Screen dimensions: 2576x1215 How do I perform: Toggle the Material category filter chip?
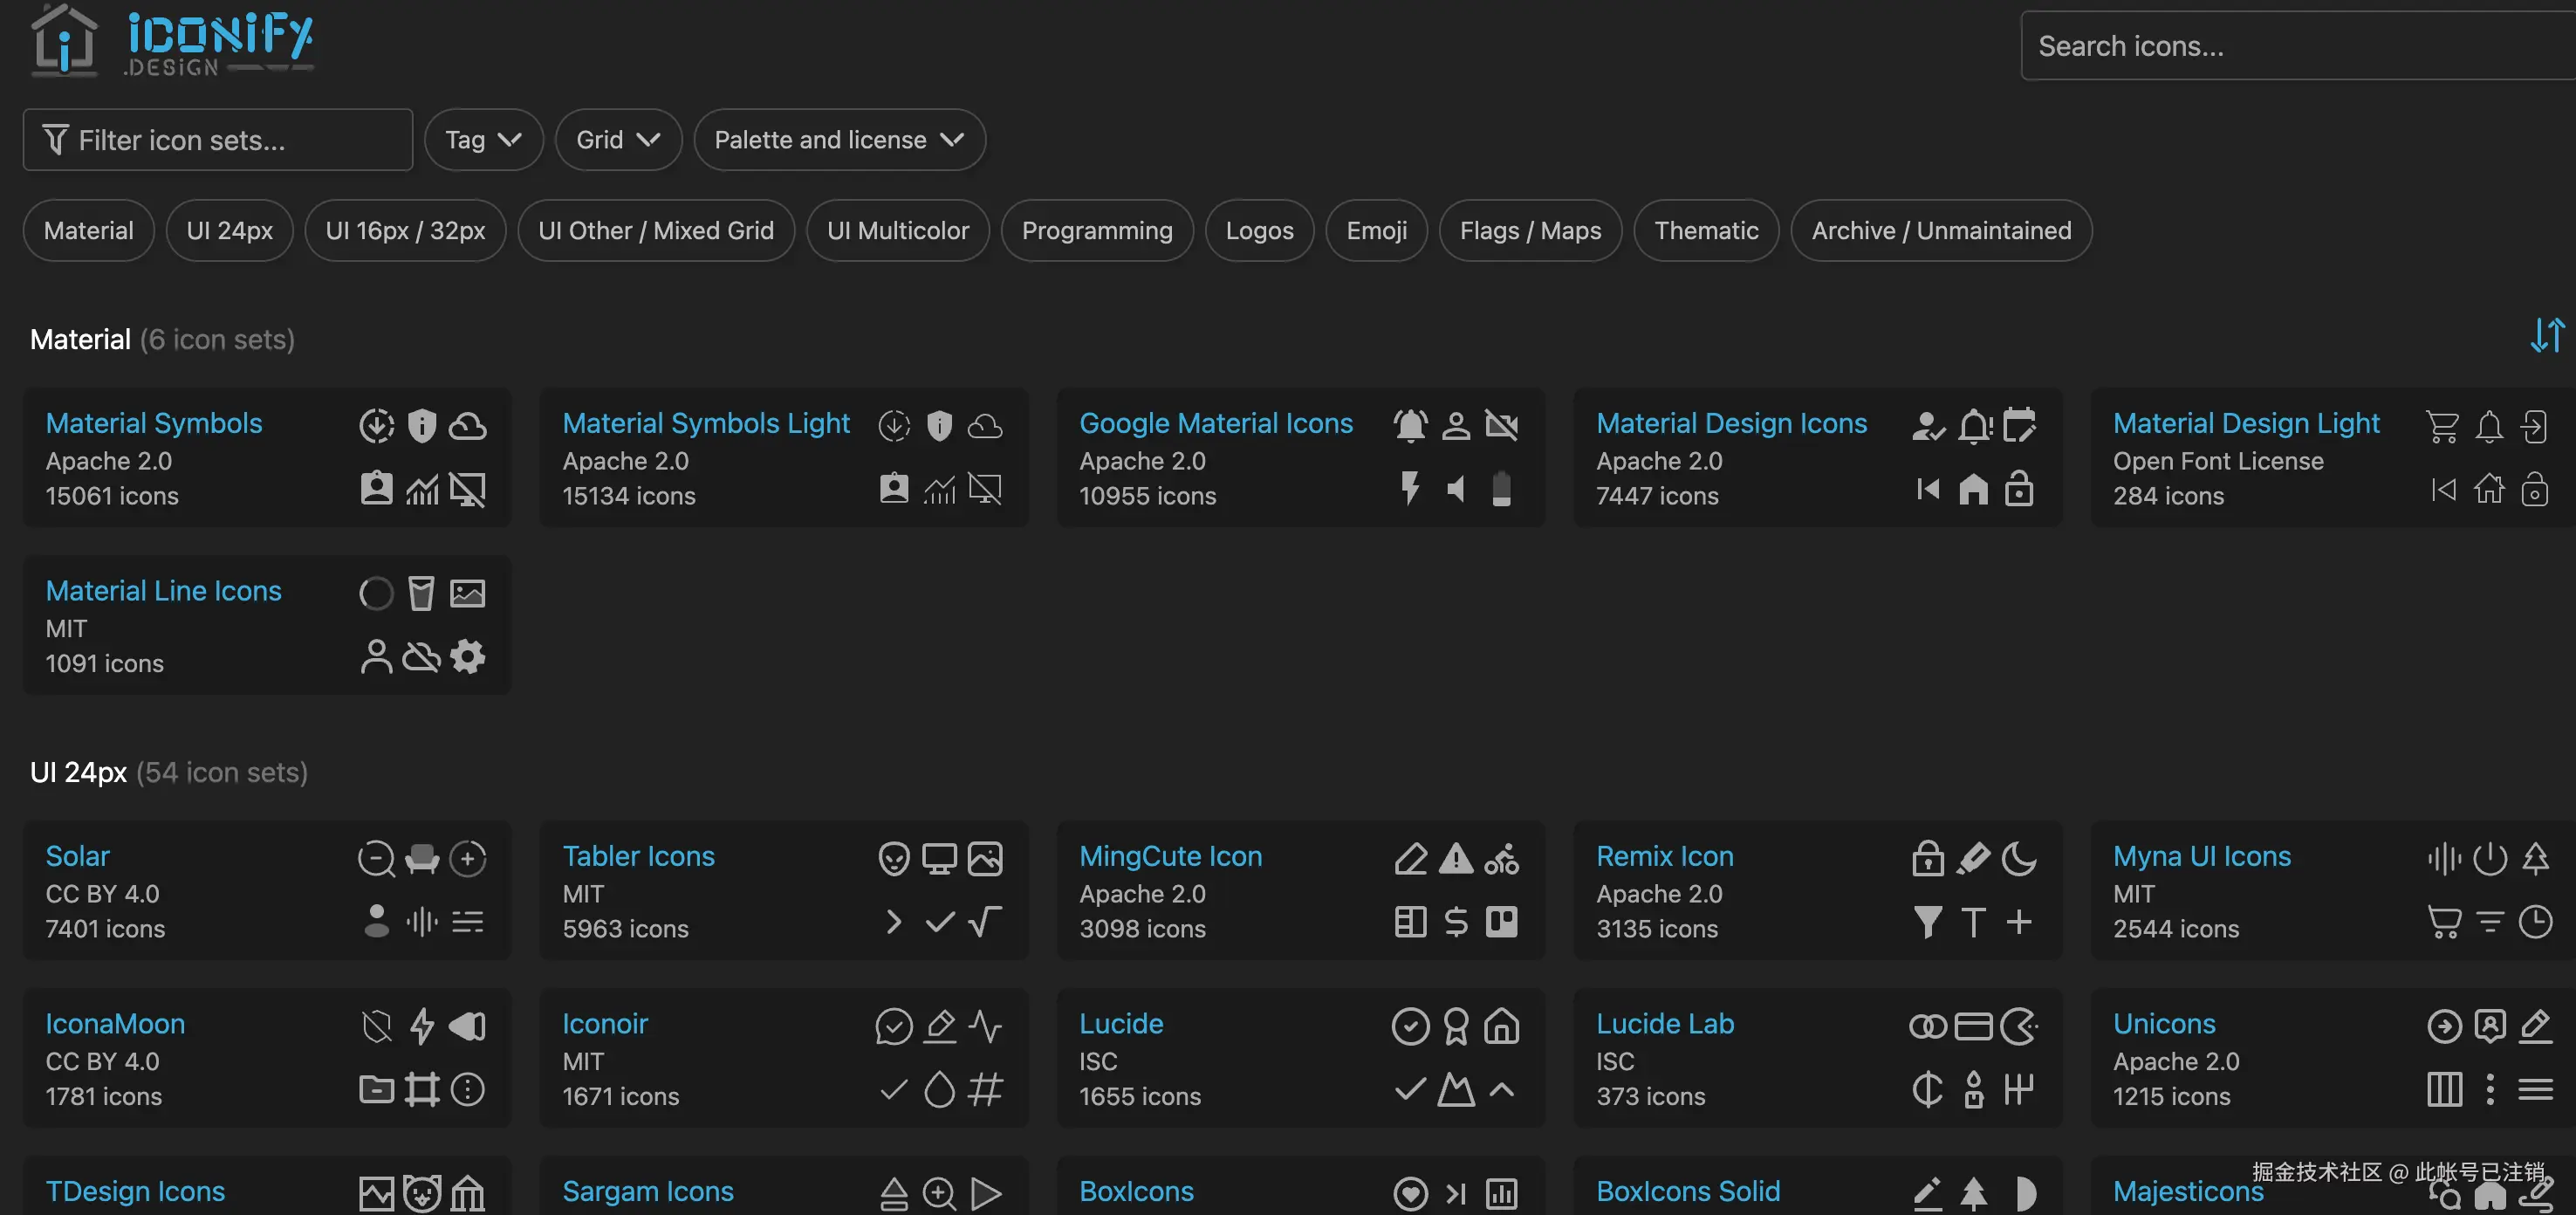(x=88, y=231)
